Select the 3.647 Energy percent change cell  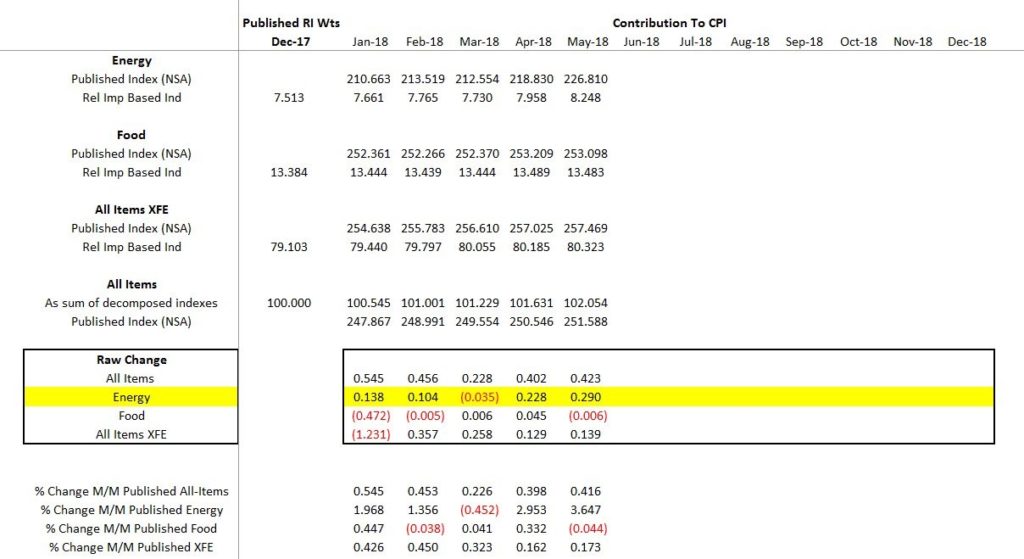point(588,509)
